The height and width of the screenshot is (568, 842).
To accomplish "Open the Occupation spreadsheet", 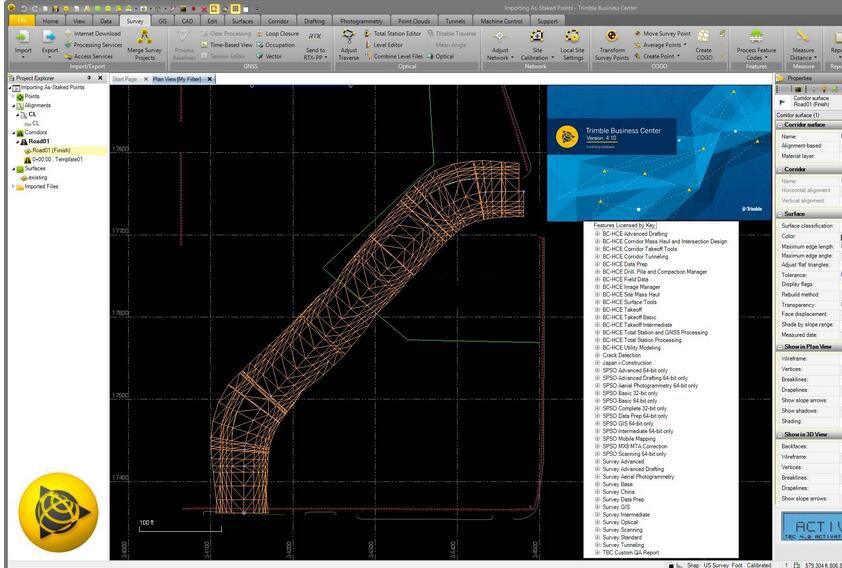I will tap(275, 45).
